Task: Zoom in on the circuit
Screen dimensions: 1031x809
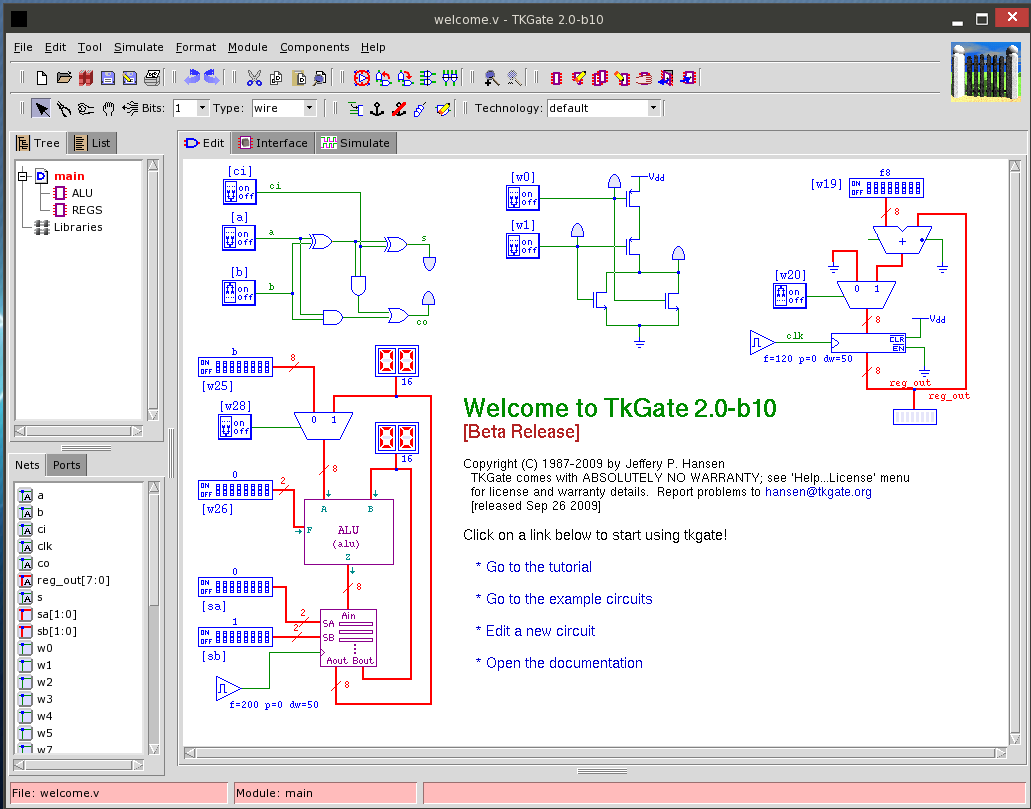Action: [491, 78]
